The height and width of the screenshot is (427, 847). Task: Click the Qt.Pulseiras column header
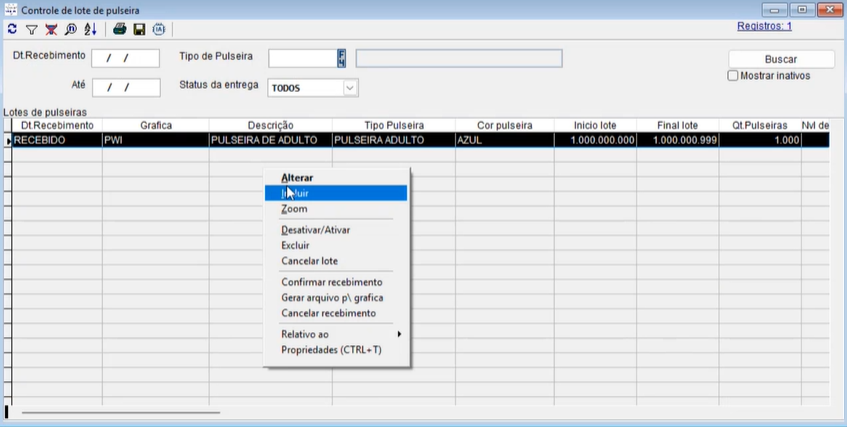(x=759, y=125)
